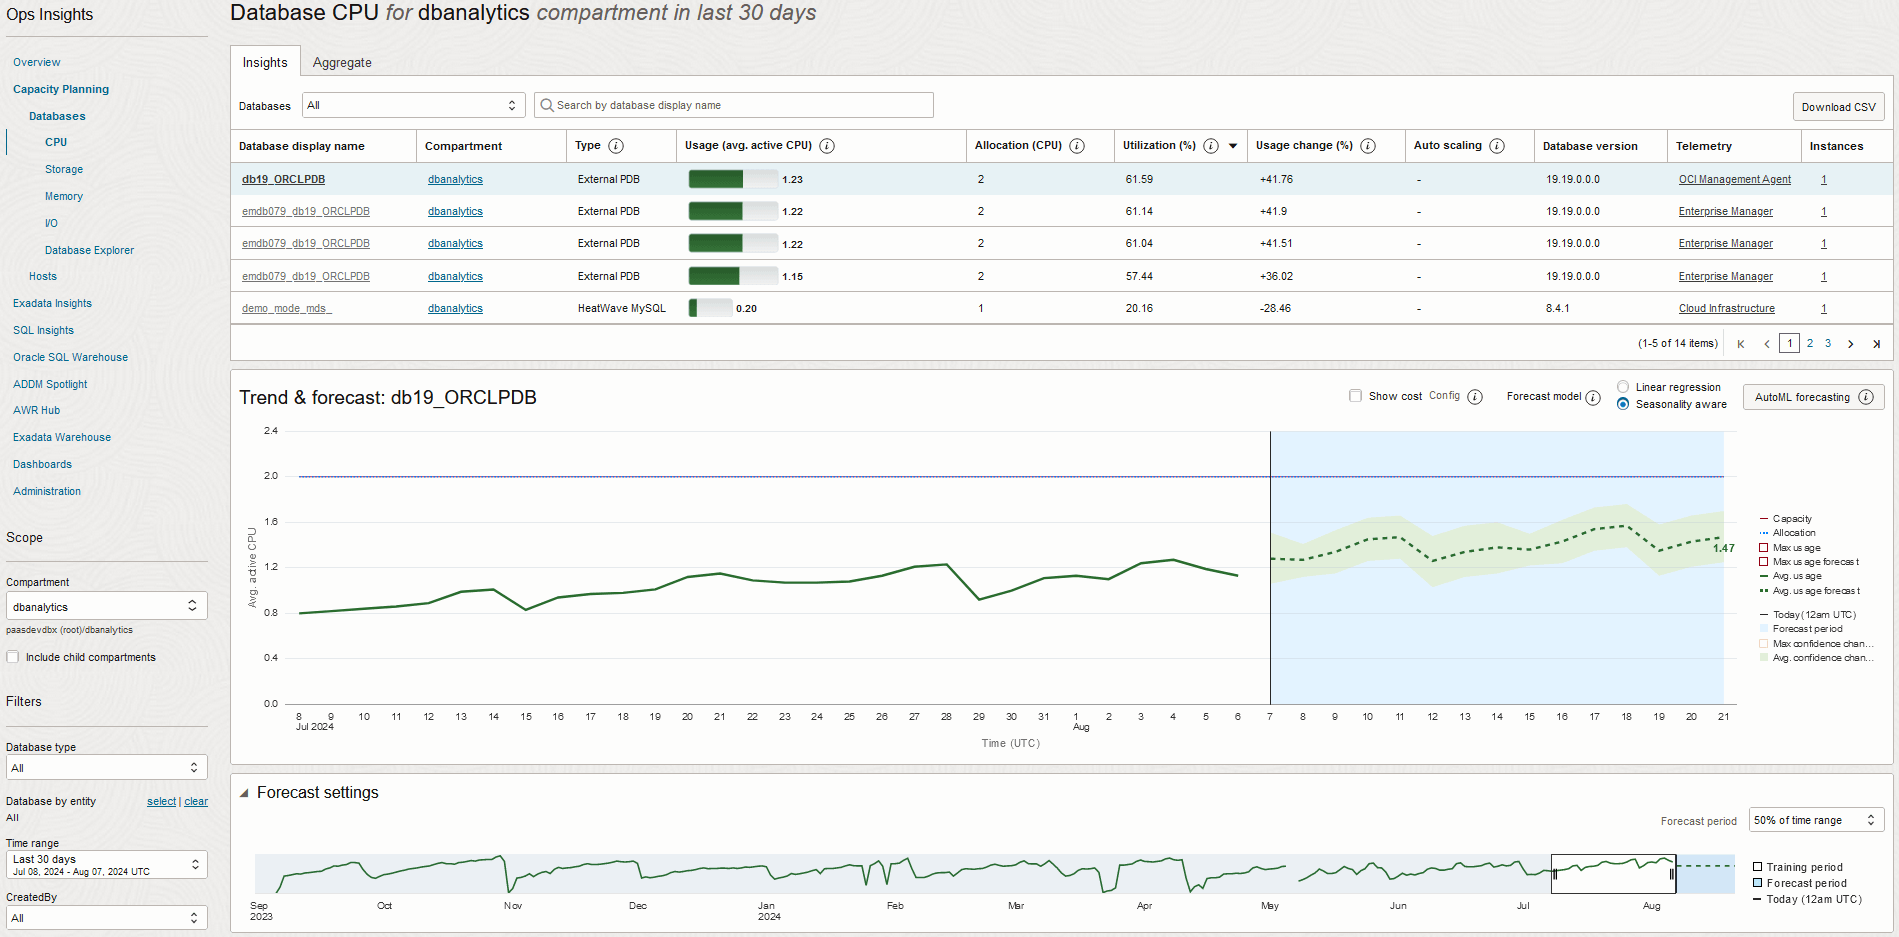Click the Usage change (%) info icon

point(1370,146)
